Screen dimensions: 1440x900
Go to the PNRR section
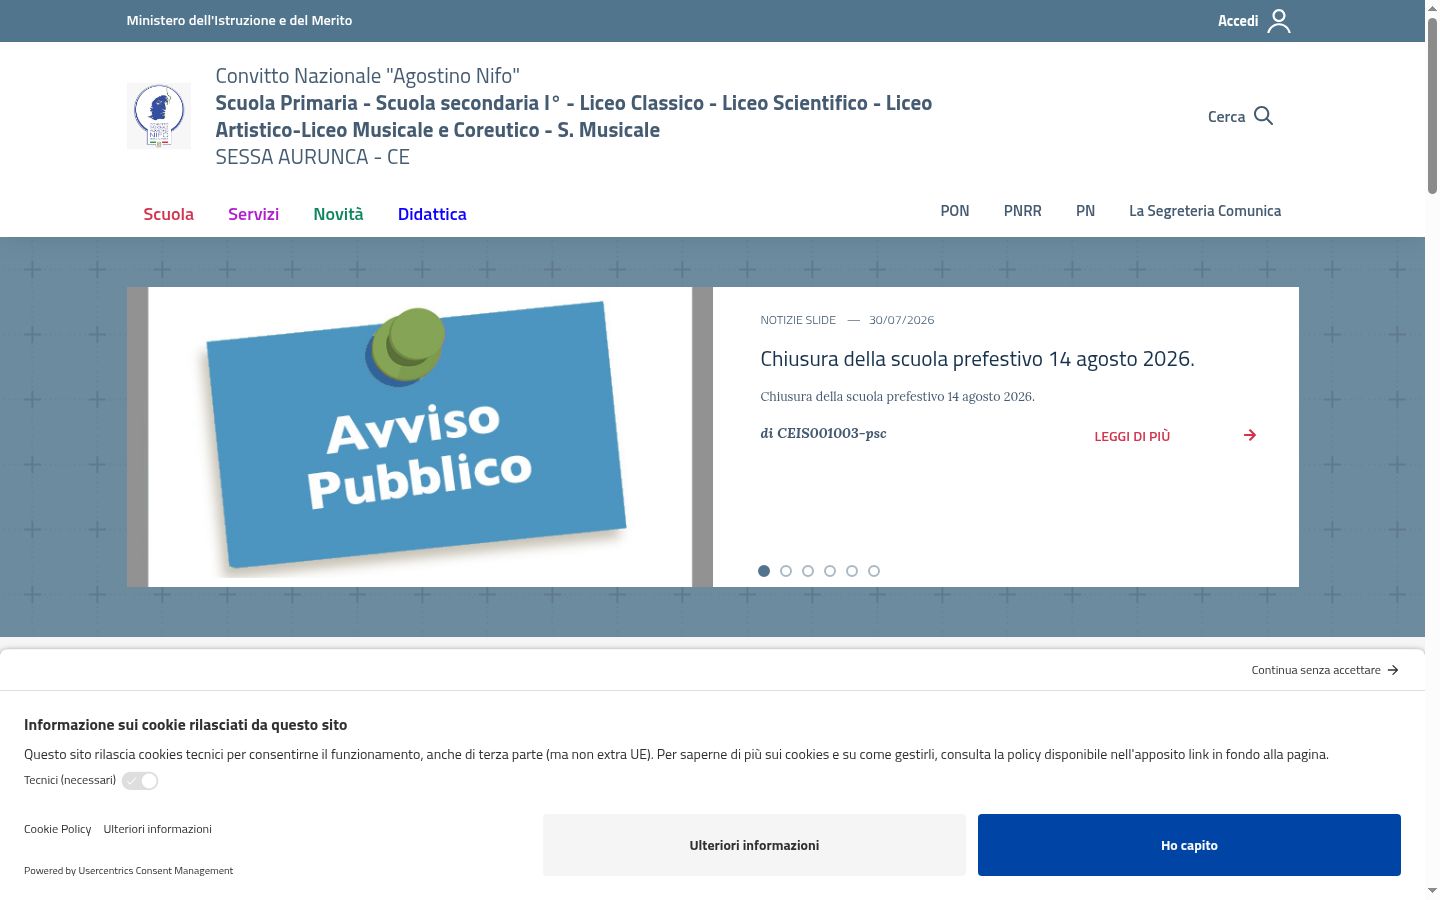click(x=1023, y=211)
